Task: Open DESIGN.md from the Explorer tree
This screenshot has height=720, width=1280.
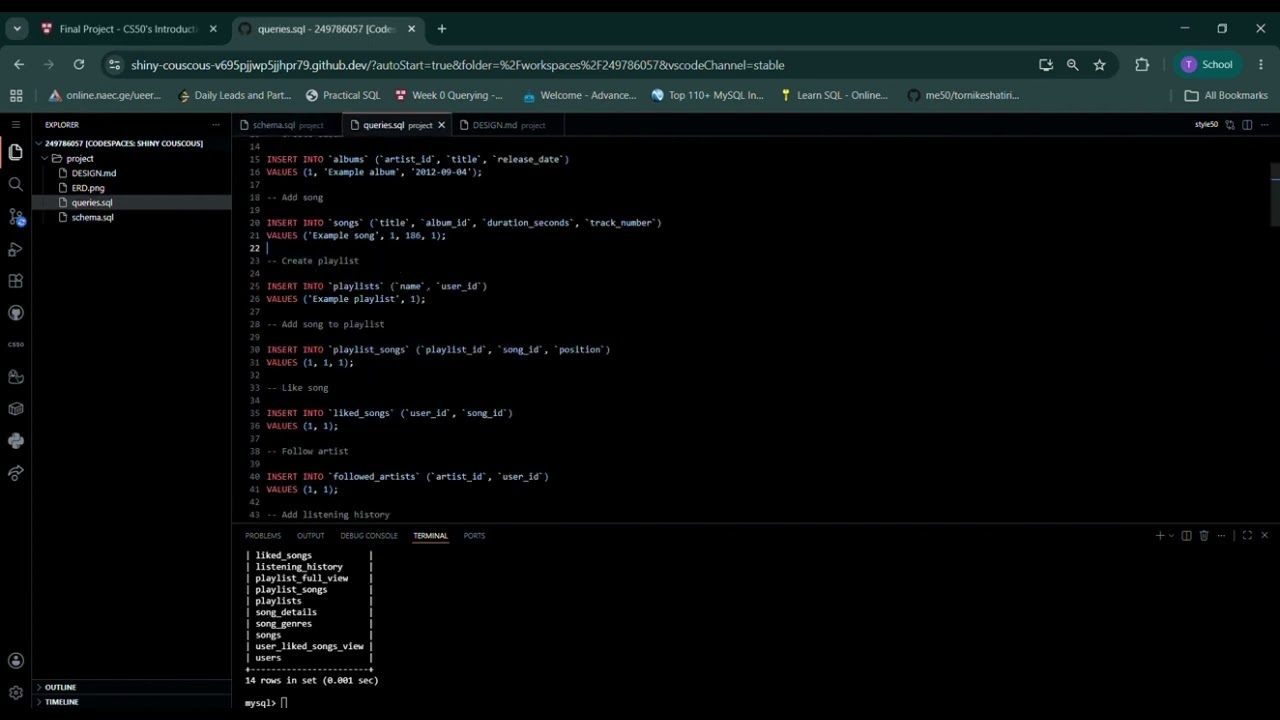Action: (x=131, y=173)
